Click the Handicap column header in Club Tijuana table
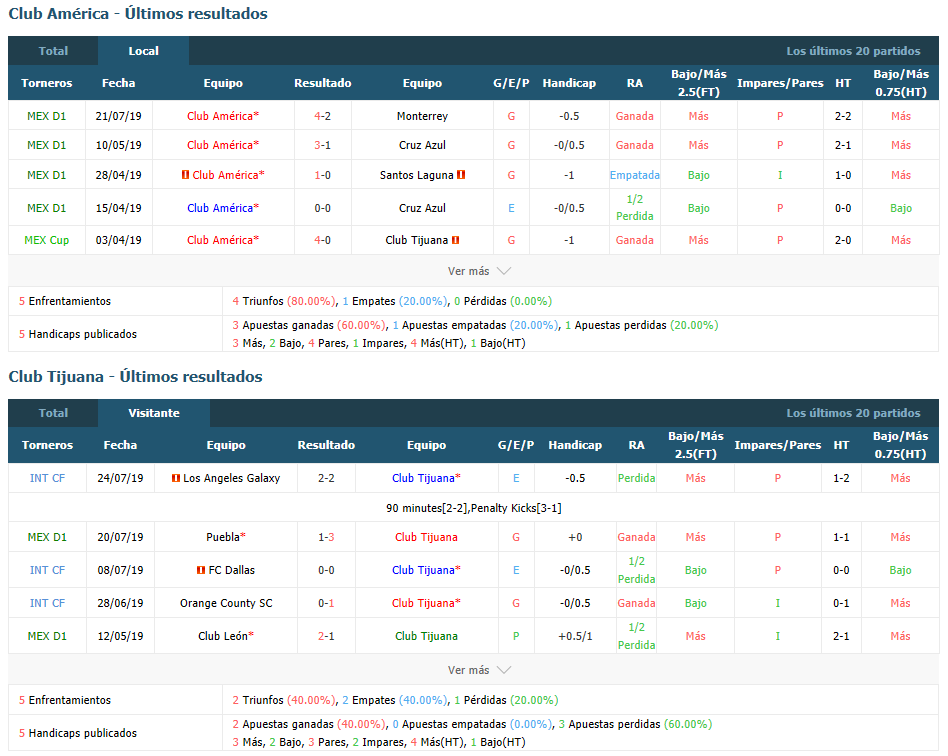This screenshot has width=948, height=756. click(x=575, y=445)
